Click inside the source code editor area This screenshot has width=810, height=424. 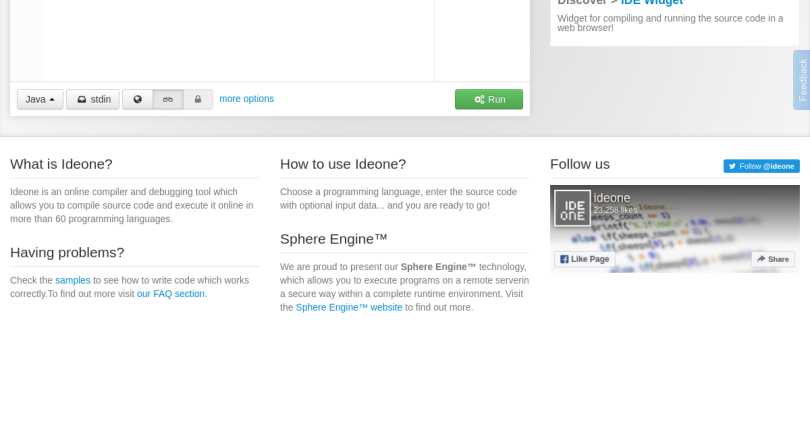tap(238, 40)
